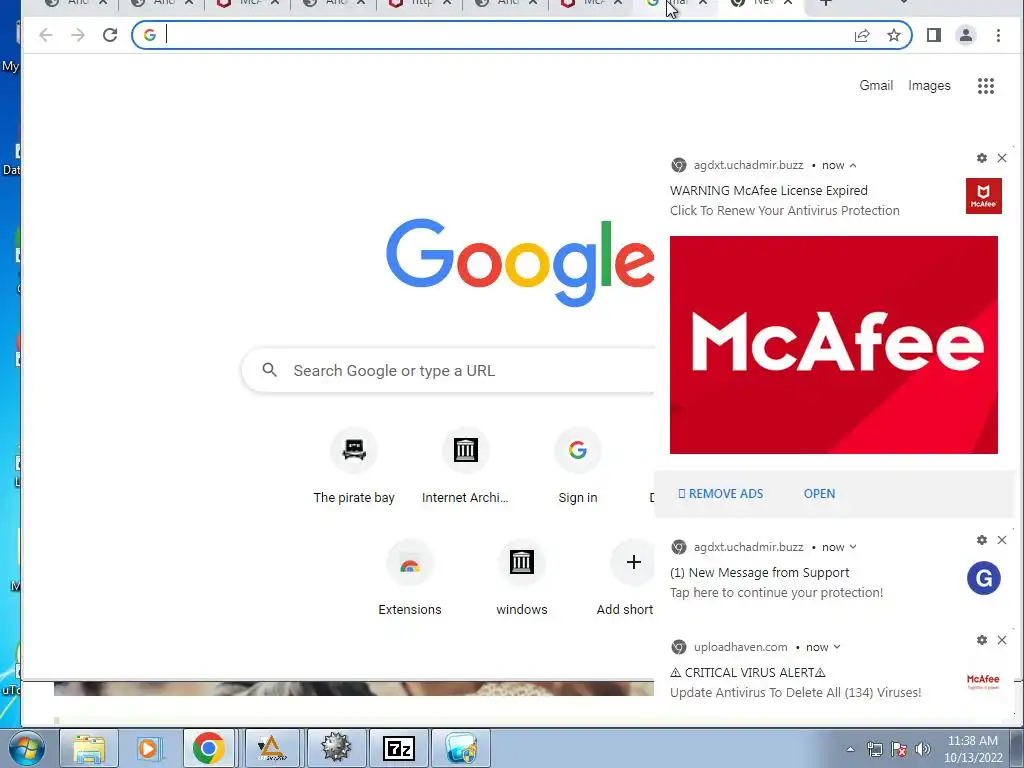
Task: Dismiss the McAfee License Expired notification
Action: point(1002,158)
